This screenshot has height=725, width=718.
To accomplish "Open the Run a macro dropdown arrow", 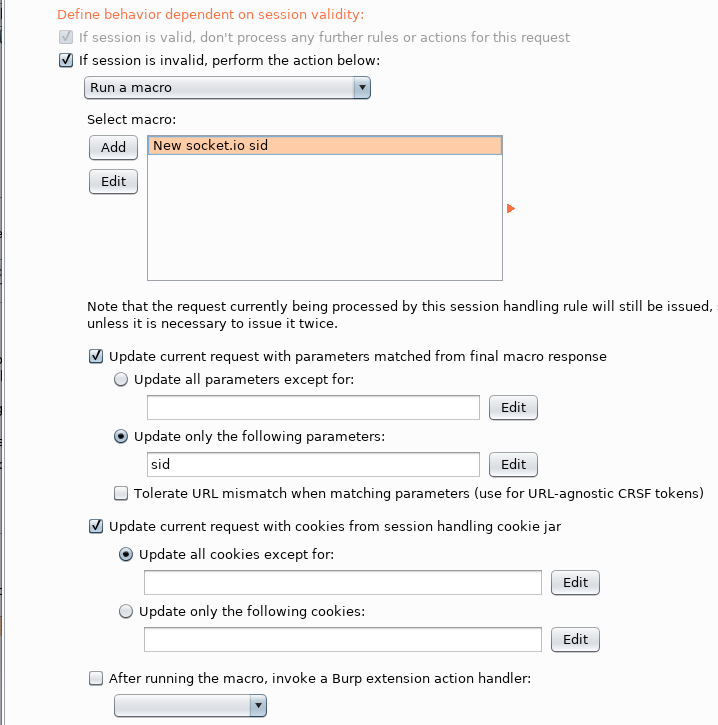I will 362,87.
